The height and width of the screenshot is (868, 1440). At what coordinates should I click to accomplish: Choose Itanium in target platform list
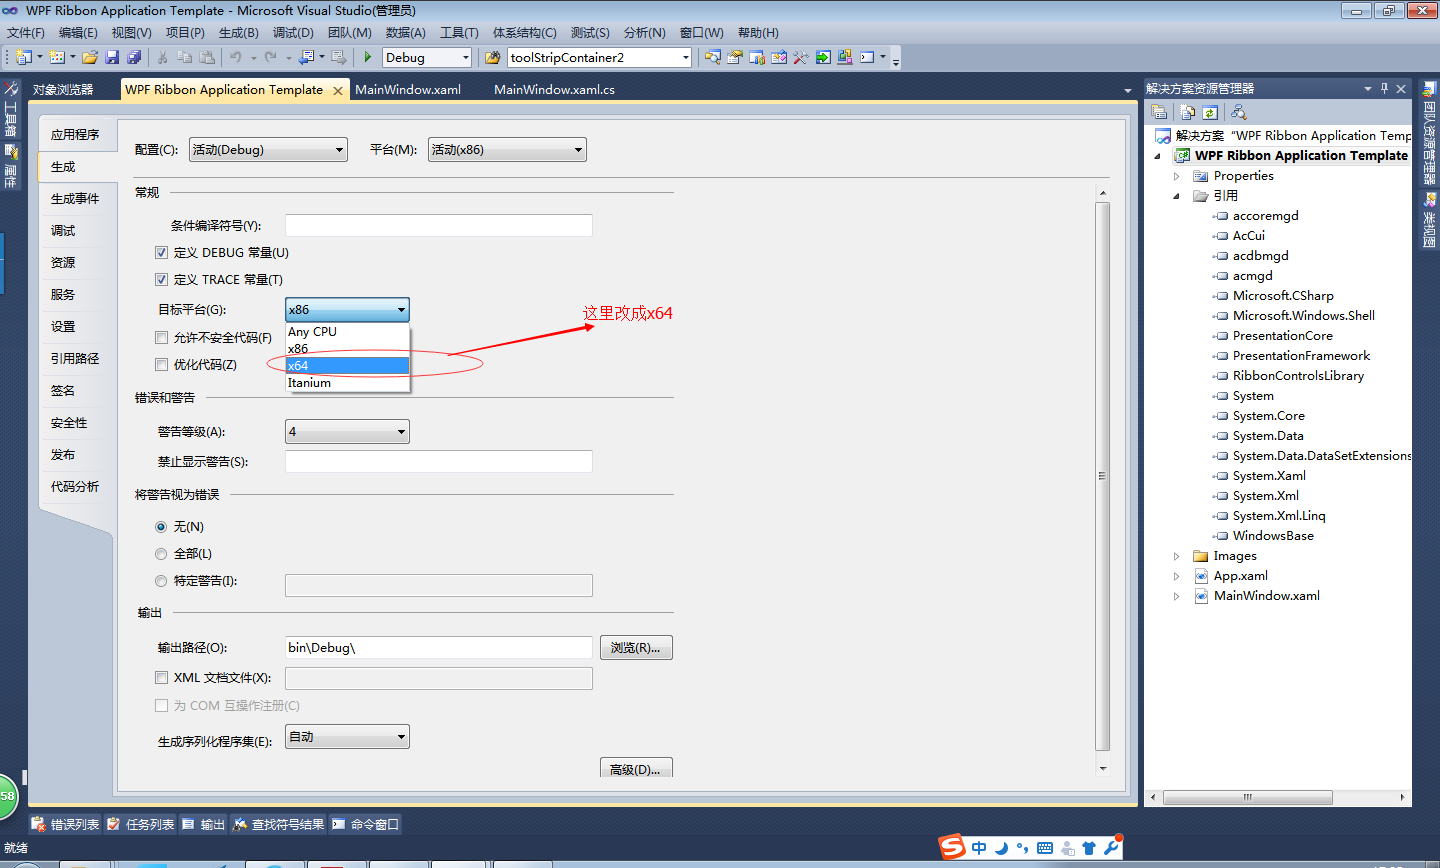click(348, 383)
